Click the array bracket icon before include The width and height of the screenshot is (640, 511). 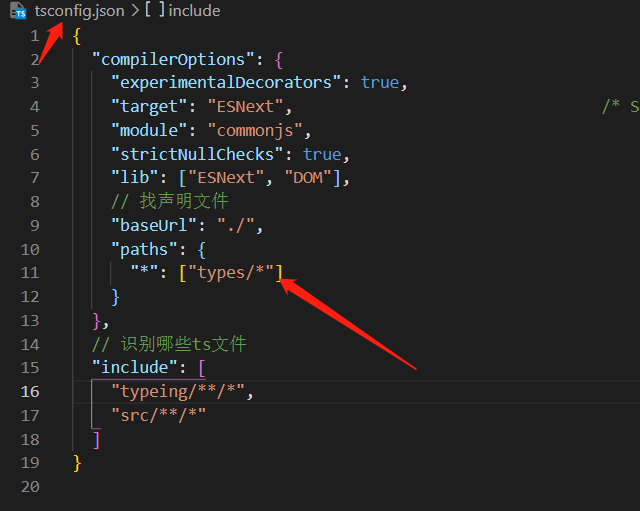click(x=155, y=10)
